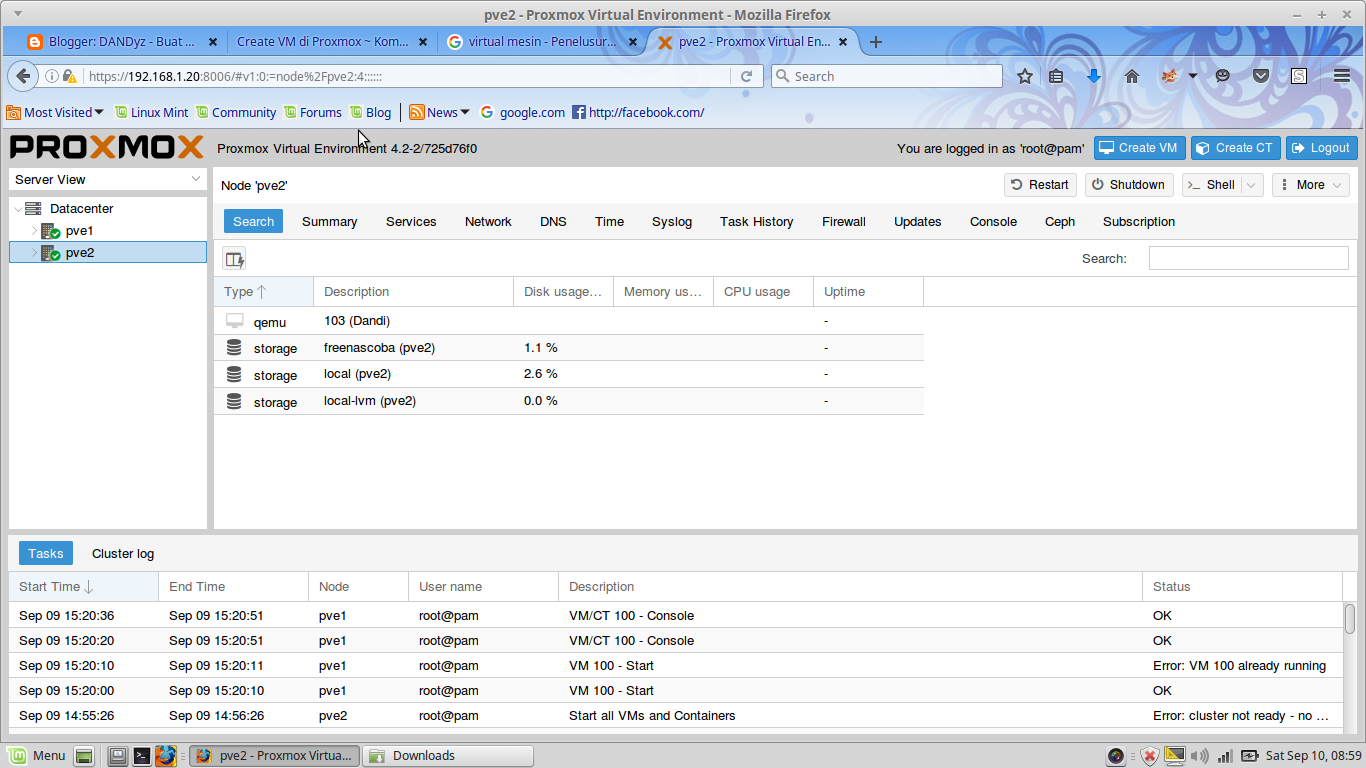Viewport: 1366px width, 768px height.
Task: Click the column layout icon above the table
Action: (234, 260)
